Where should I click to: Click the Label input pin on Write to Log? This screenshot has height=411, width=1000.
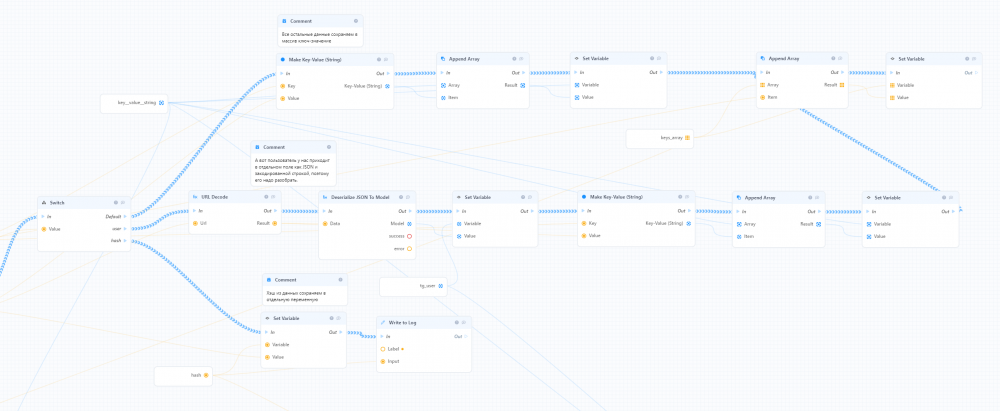pyautogui.click(x=383, y=349)
